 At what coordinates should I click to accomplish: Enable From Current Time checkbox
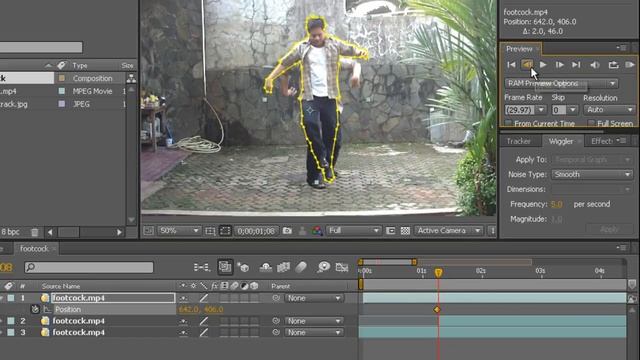click(509, 123)
